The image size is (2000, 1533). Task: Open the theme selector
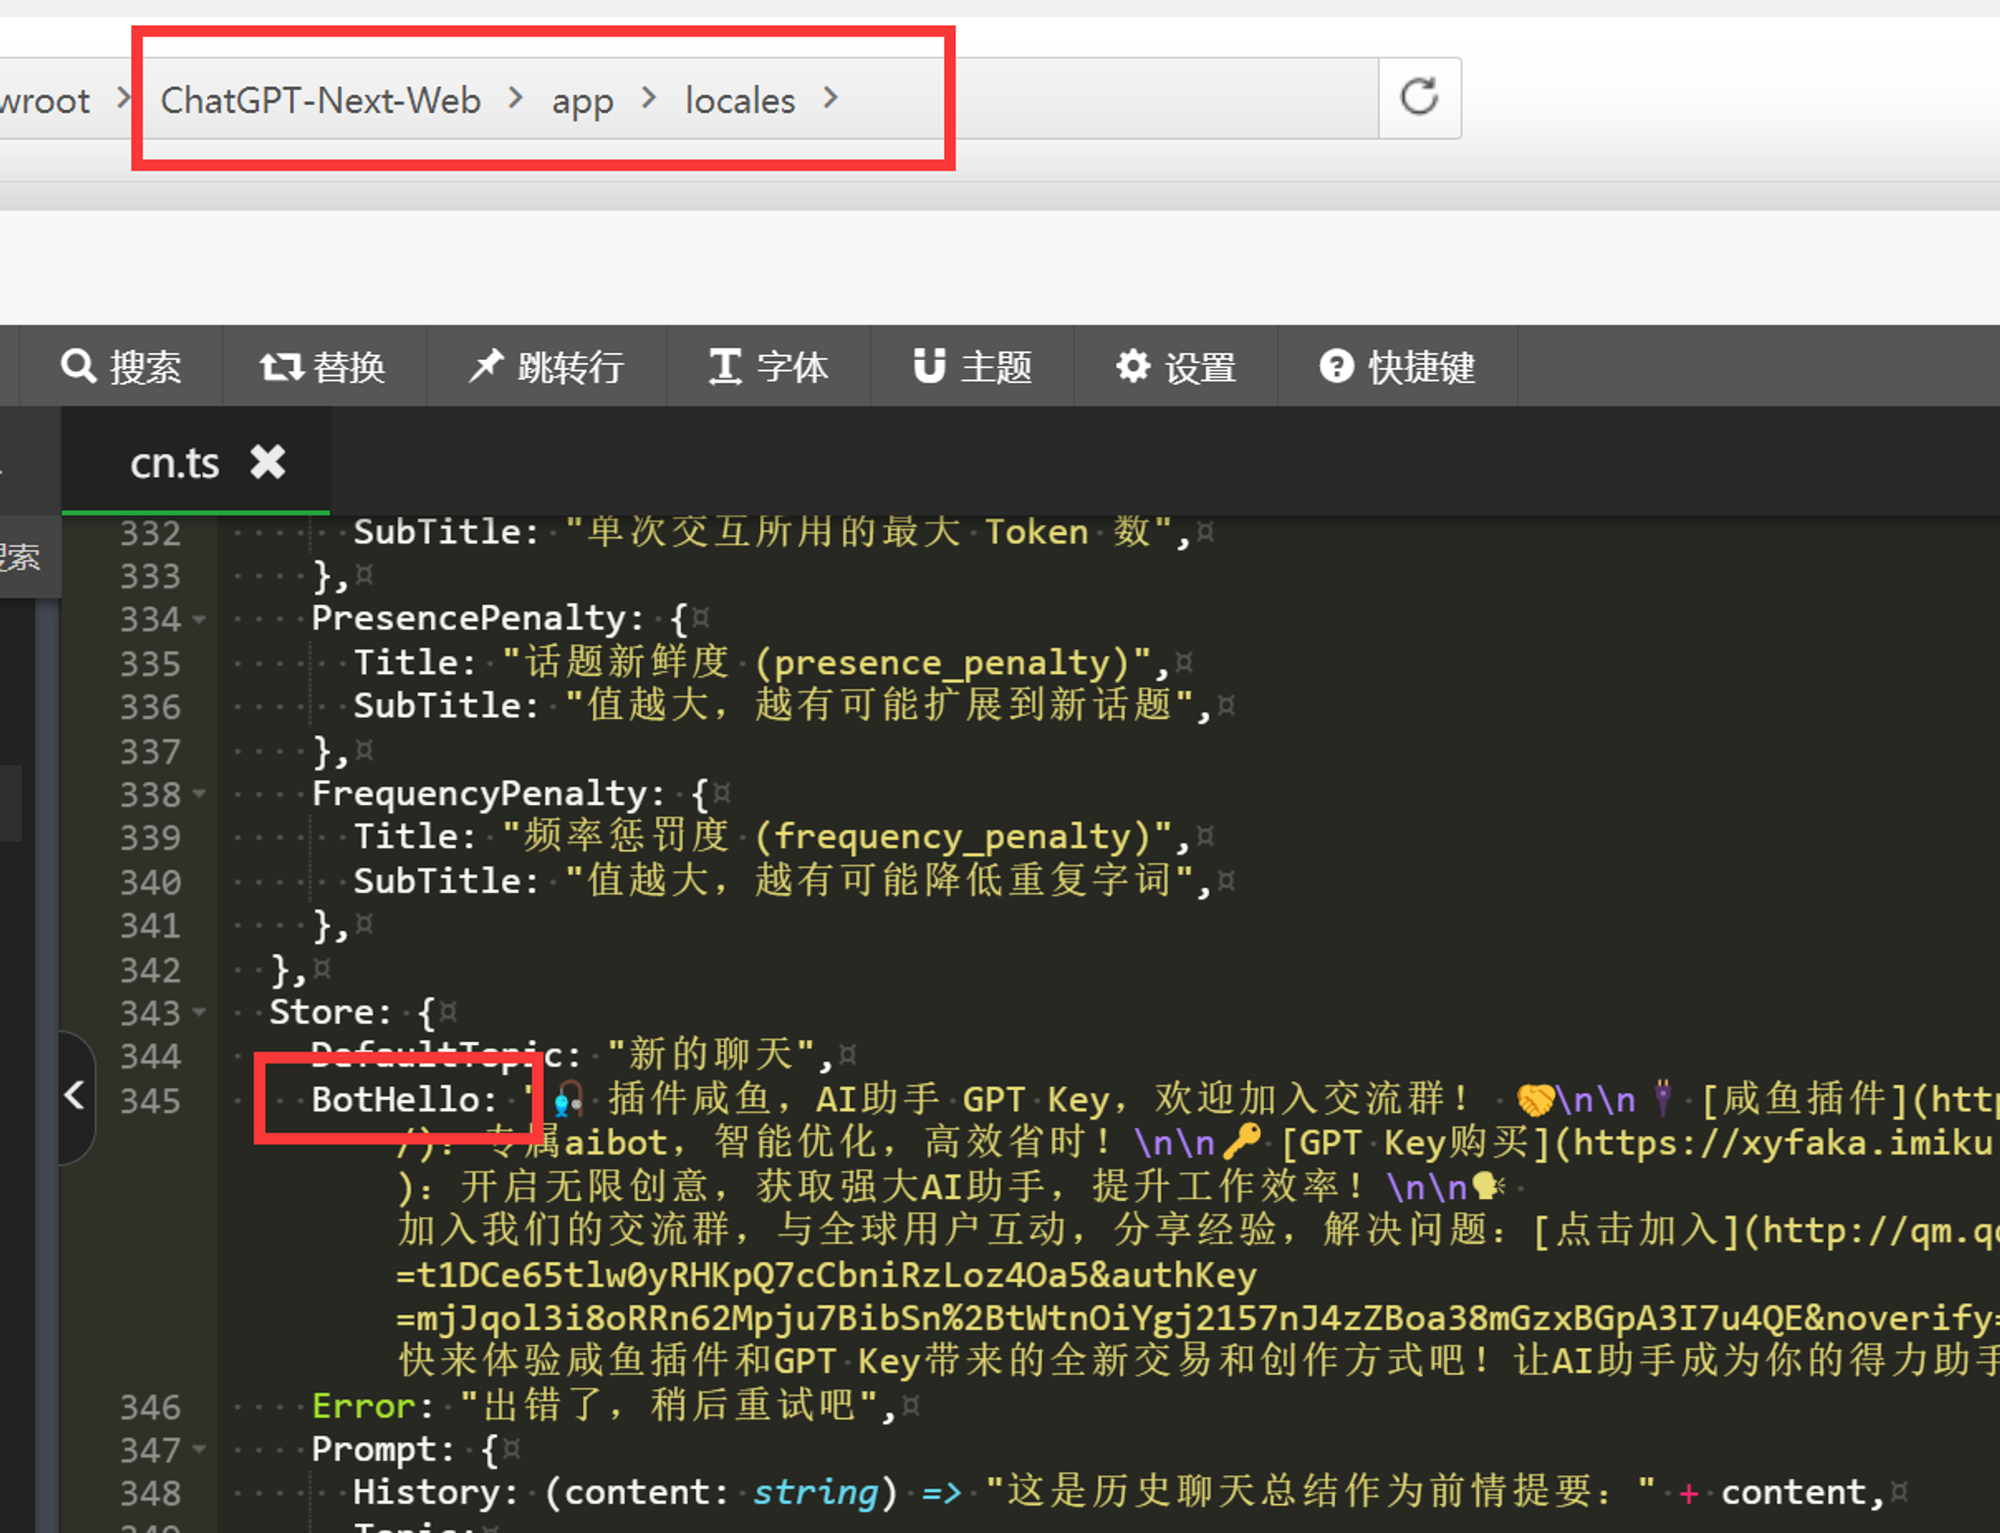(972, 367)
